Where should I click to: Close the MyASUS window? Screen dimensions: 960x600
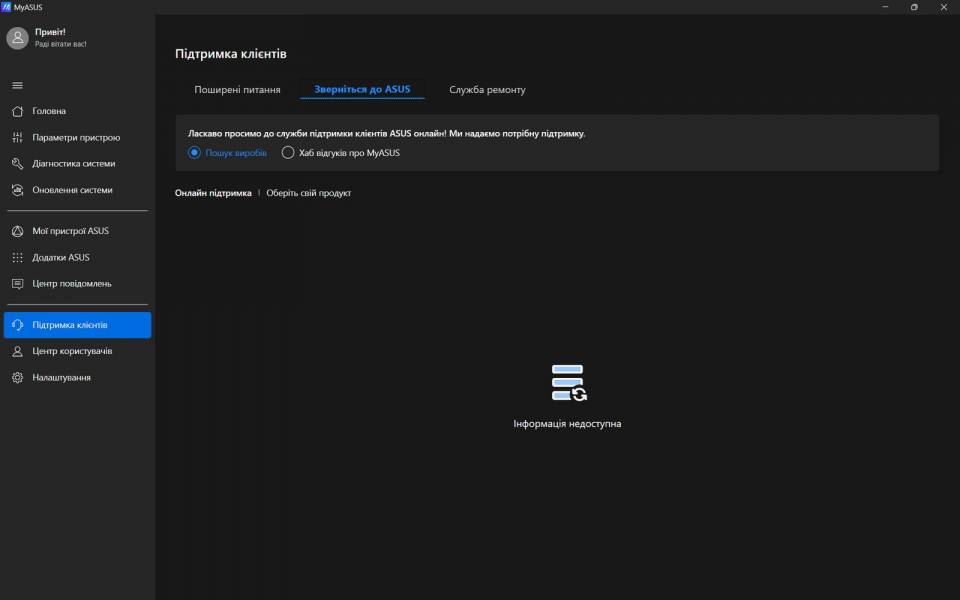[x=943, y=7]
